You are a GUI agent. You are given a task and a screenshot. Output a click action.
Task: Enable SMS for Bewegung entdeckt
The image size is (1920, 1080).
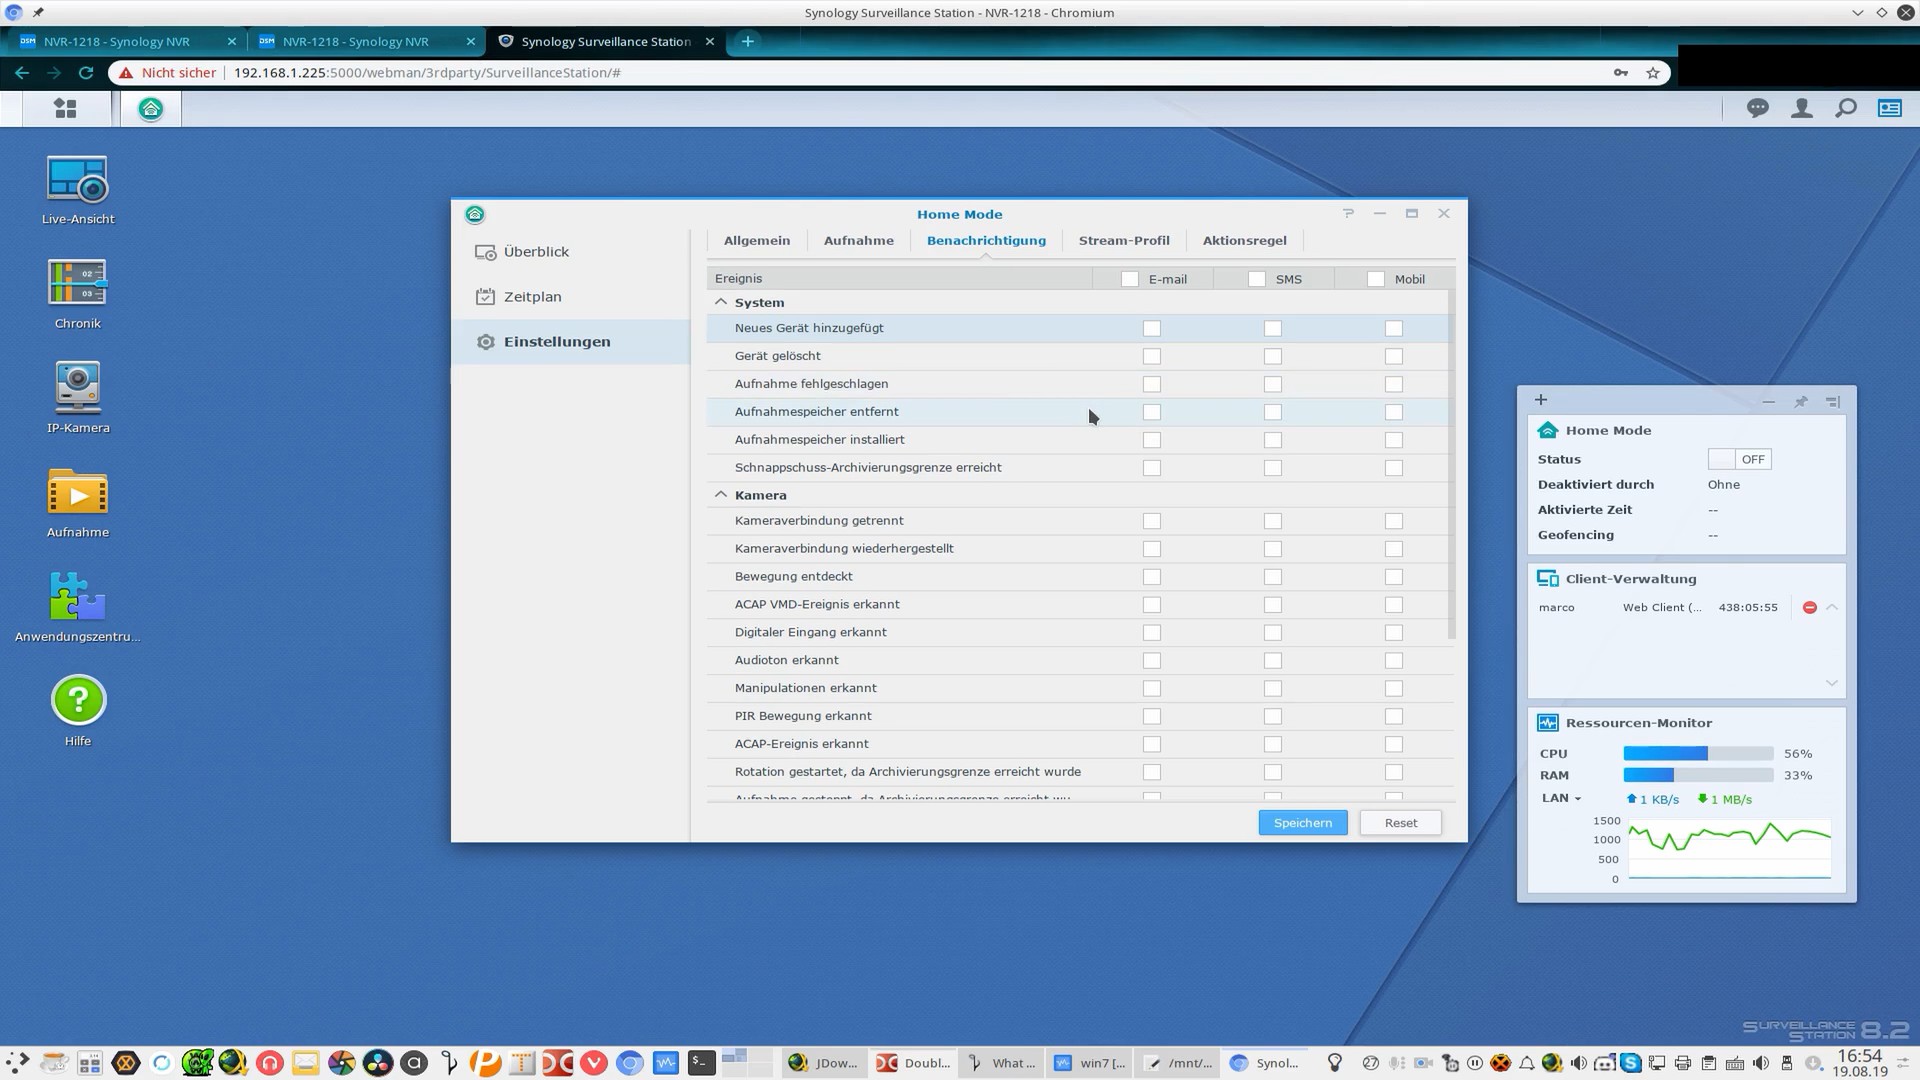tap(1273, 577)
